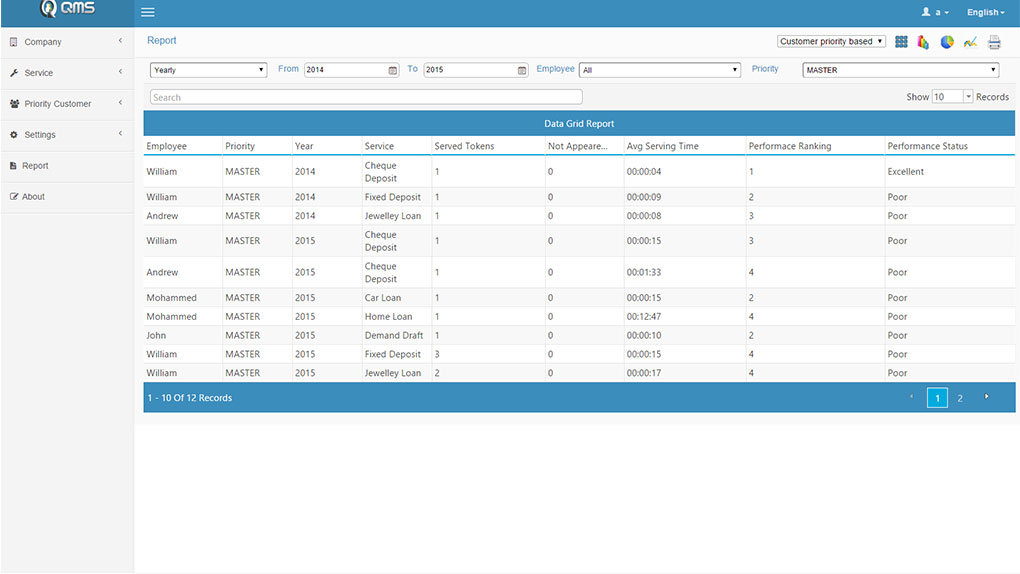The image size is (1020, 574).
Task: Open the Employee All dropdown
Action: [x=660, y=70]
